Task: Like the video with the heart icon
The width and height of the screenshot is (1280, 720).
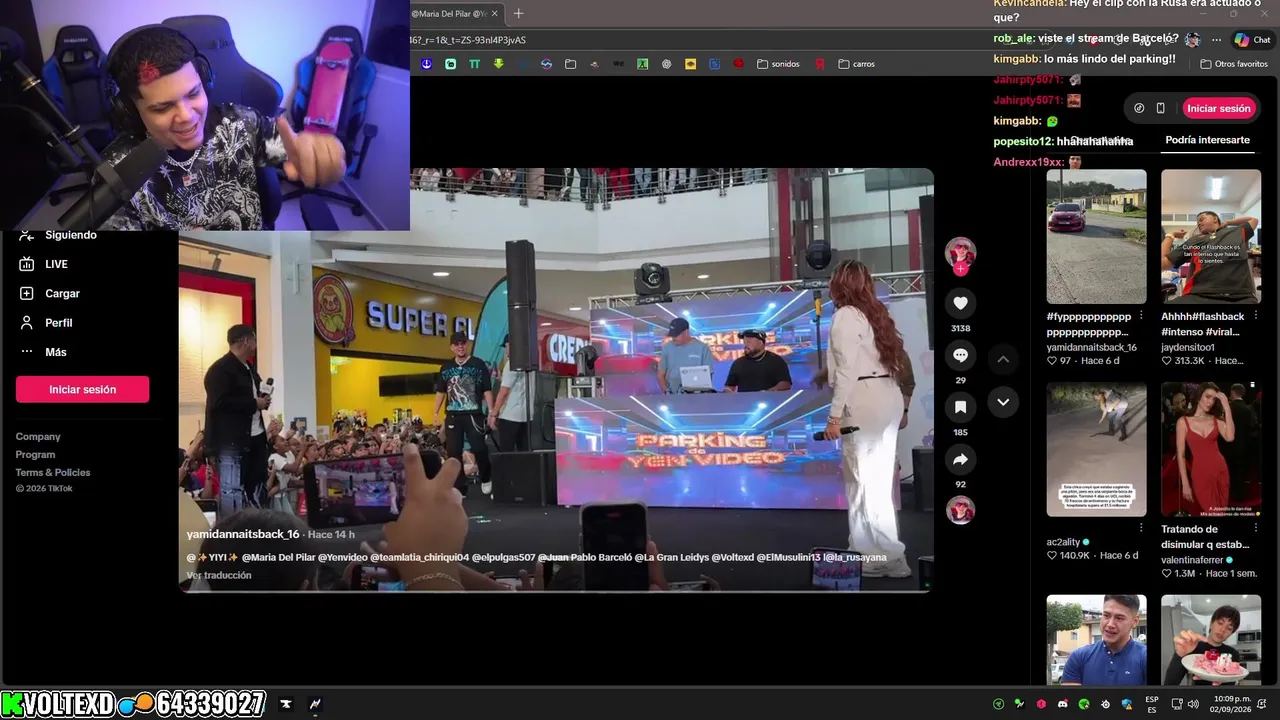Action: pyautogui.click(x=960, y=303)
